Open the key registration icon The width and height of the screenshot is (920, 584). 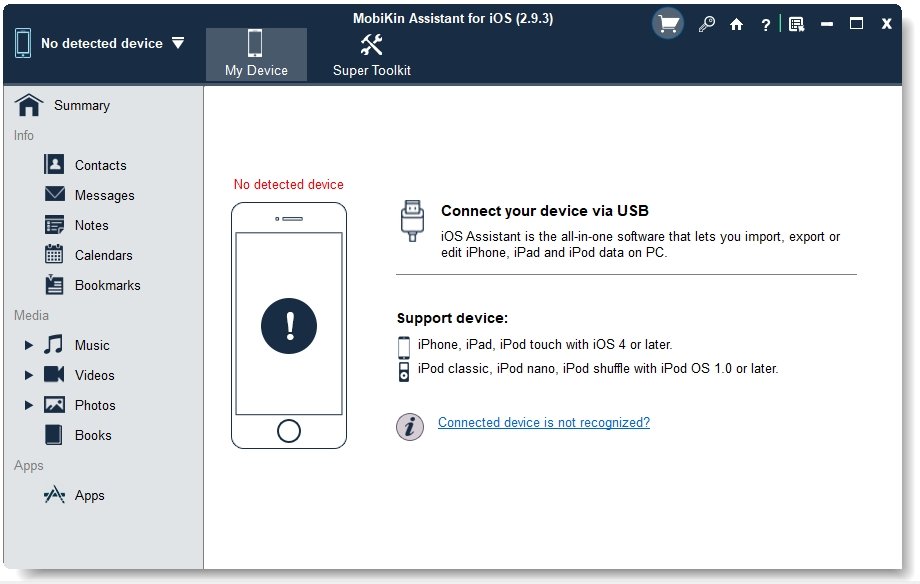pyautogui.click(x=706, y=25)
